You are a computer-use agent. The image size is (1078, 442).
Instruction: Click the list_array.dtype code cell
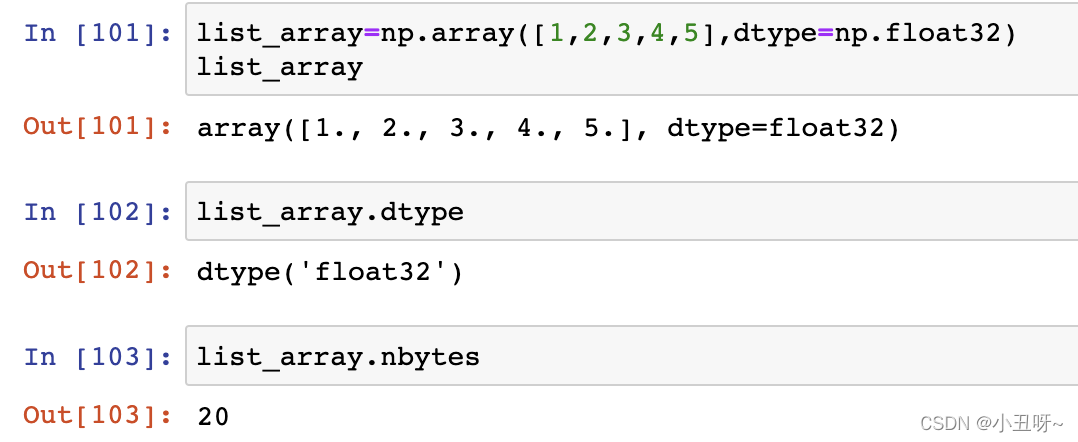(631, 211)
